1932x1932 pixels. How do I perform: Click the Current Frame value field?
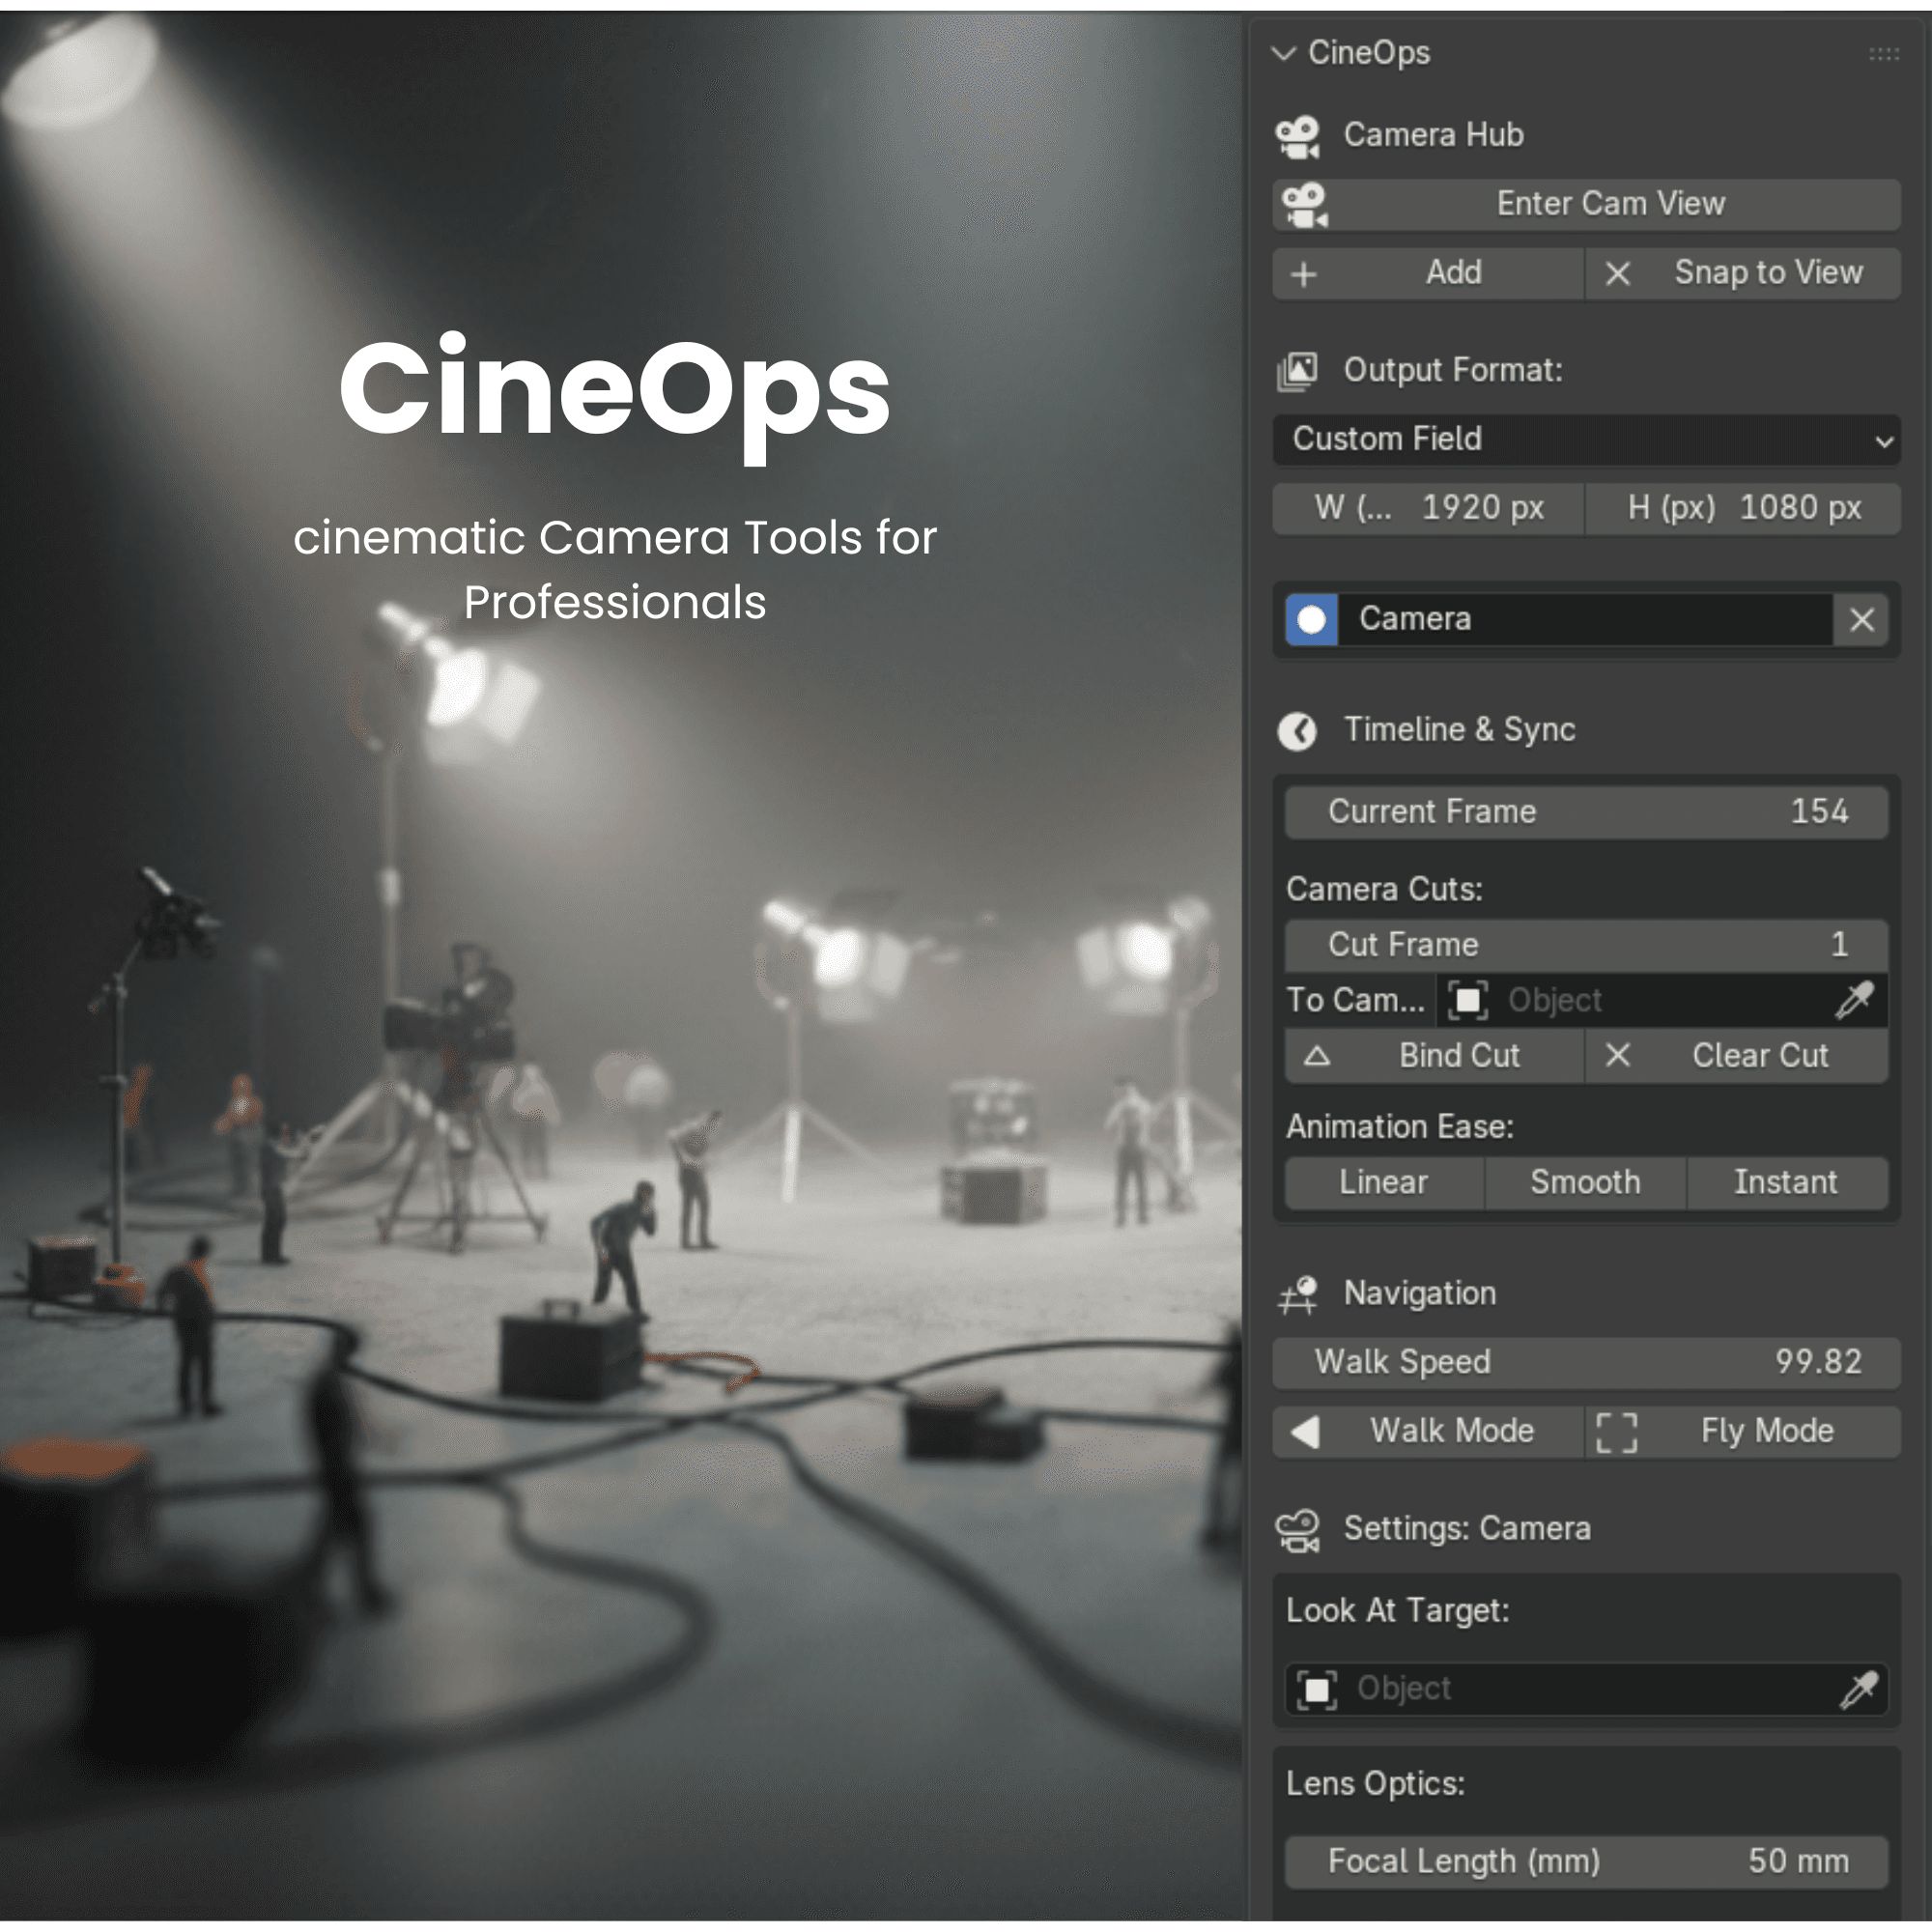tap(1586, 812)
